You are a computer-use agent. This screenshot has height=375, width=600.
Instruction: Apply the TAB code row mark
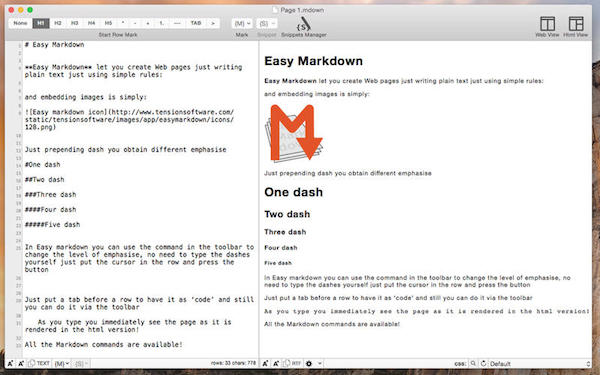coord(196,23)
